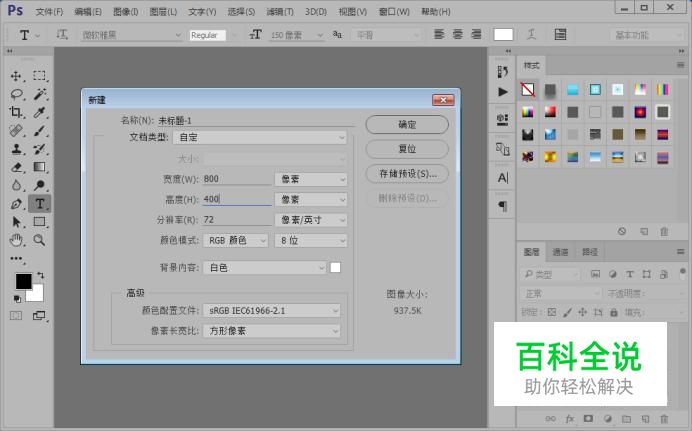The height and width of the screenshot is (431, 692).
Task: Select the Pen tool
Action: (x=16, y=203)
